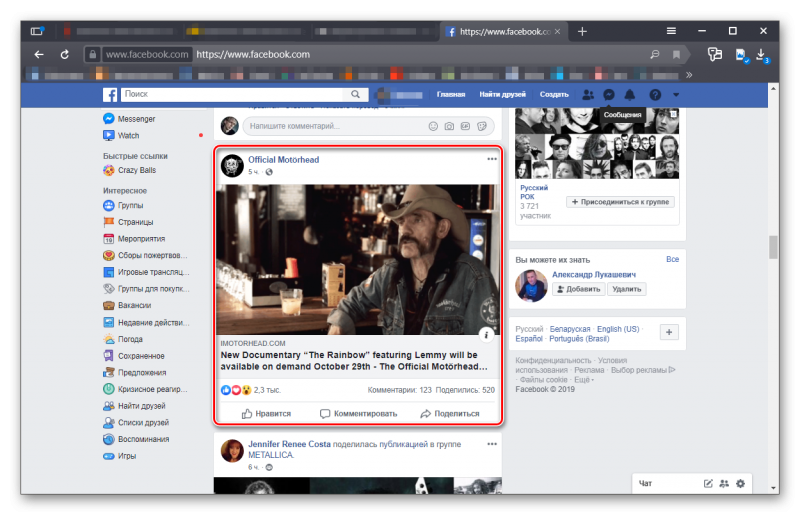Image resolution: width=800 pixels, height=515 pixels.
Task: Click Все in people you may know
Action: [x=672, y=259]
